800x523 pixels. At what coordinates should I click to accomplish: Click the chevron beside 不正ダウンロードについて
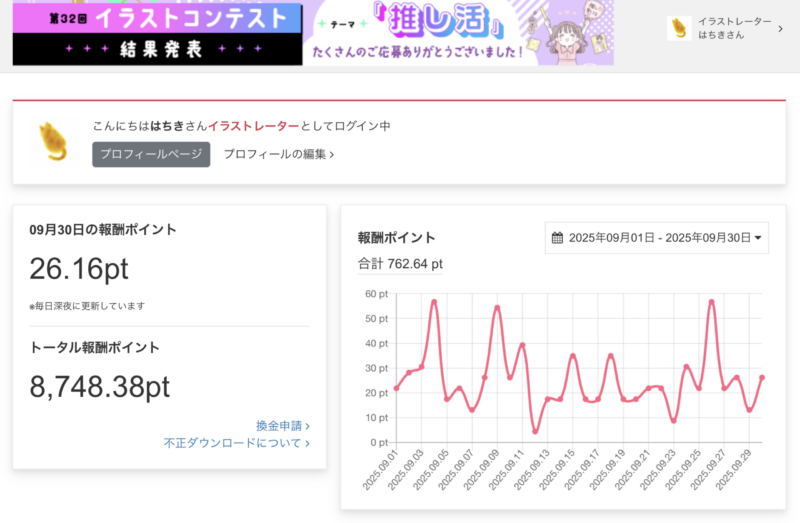[307, 442]
